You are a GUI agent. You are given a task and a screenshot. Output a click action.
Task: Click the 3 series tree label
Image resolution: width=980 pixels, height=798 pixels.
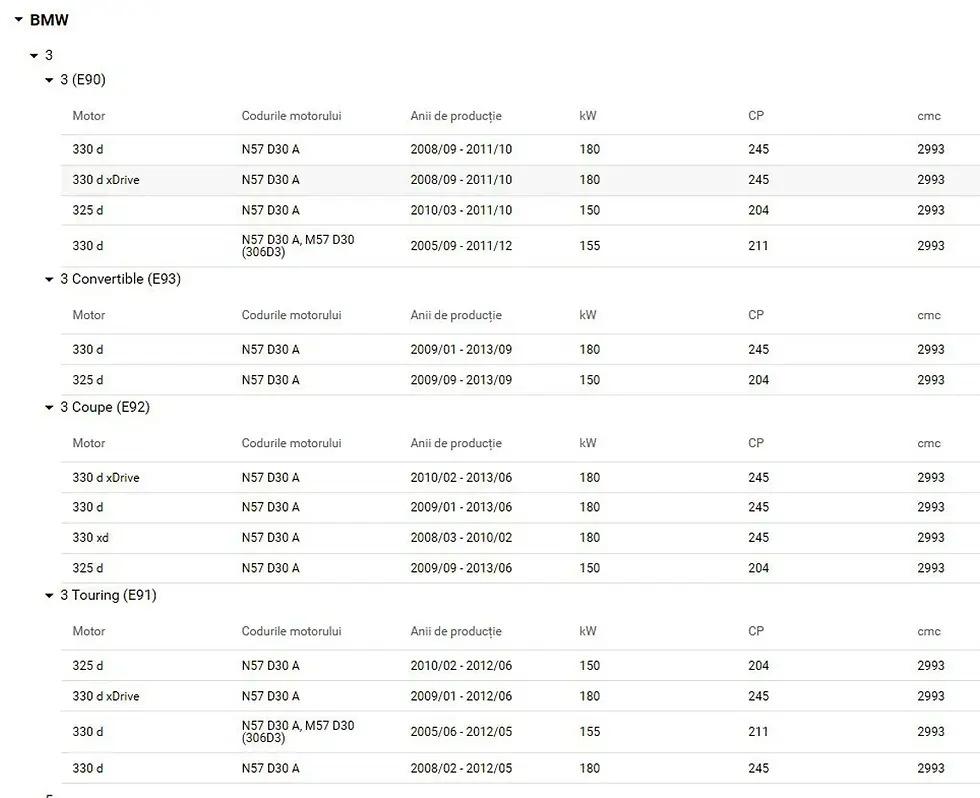tap(49, 55)
